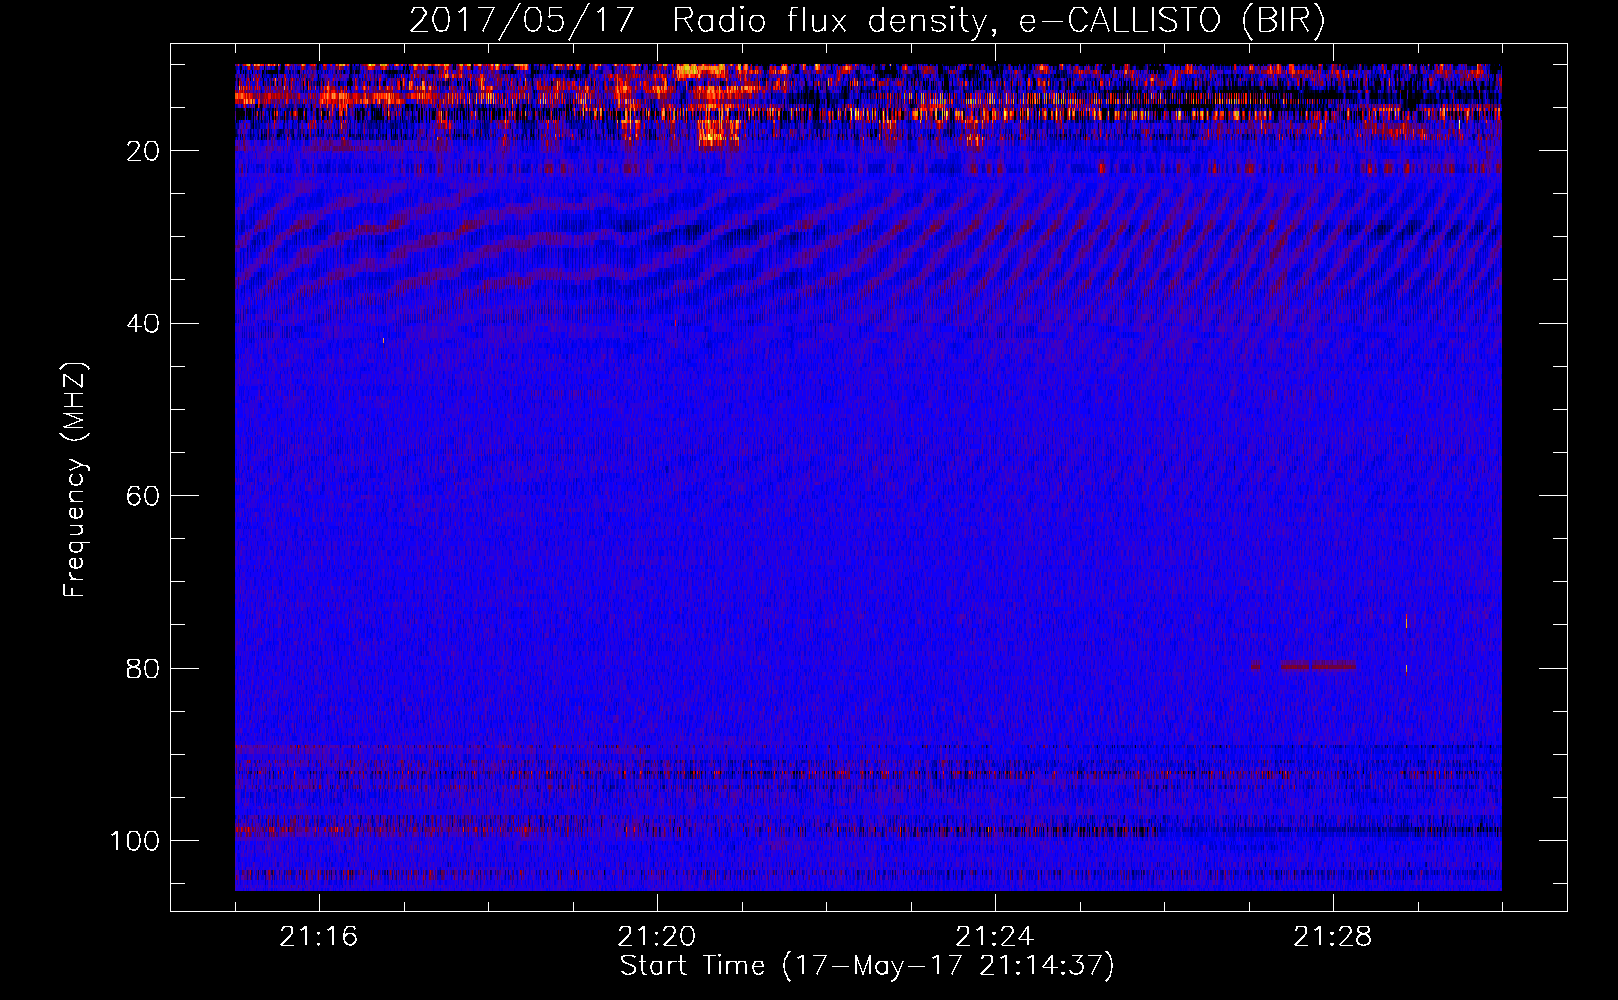The width and height of the screenshot is (1618, 1000).
Task: Click the 60 MHz frequency tick label
Action: pos(144,496)
